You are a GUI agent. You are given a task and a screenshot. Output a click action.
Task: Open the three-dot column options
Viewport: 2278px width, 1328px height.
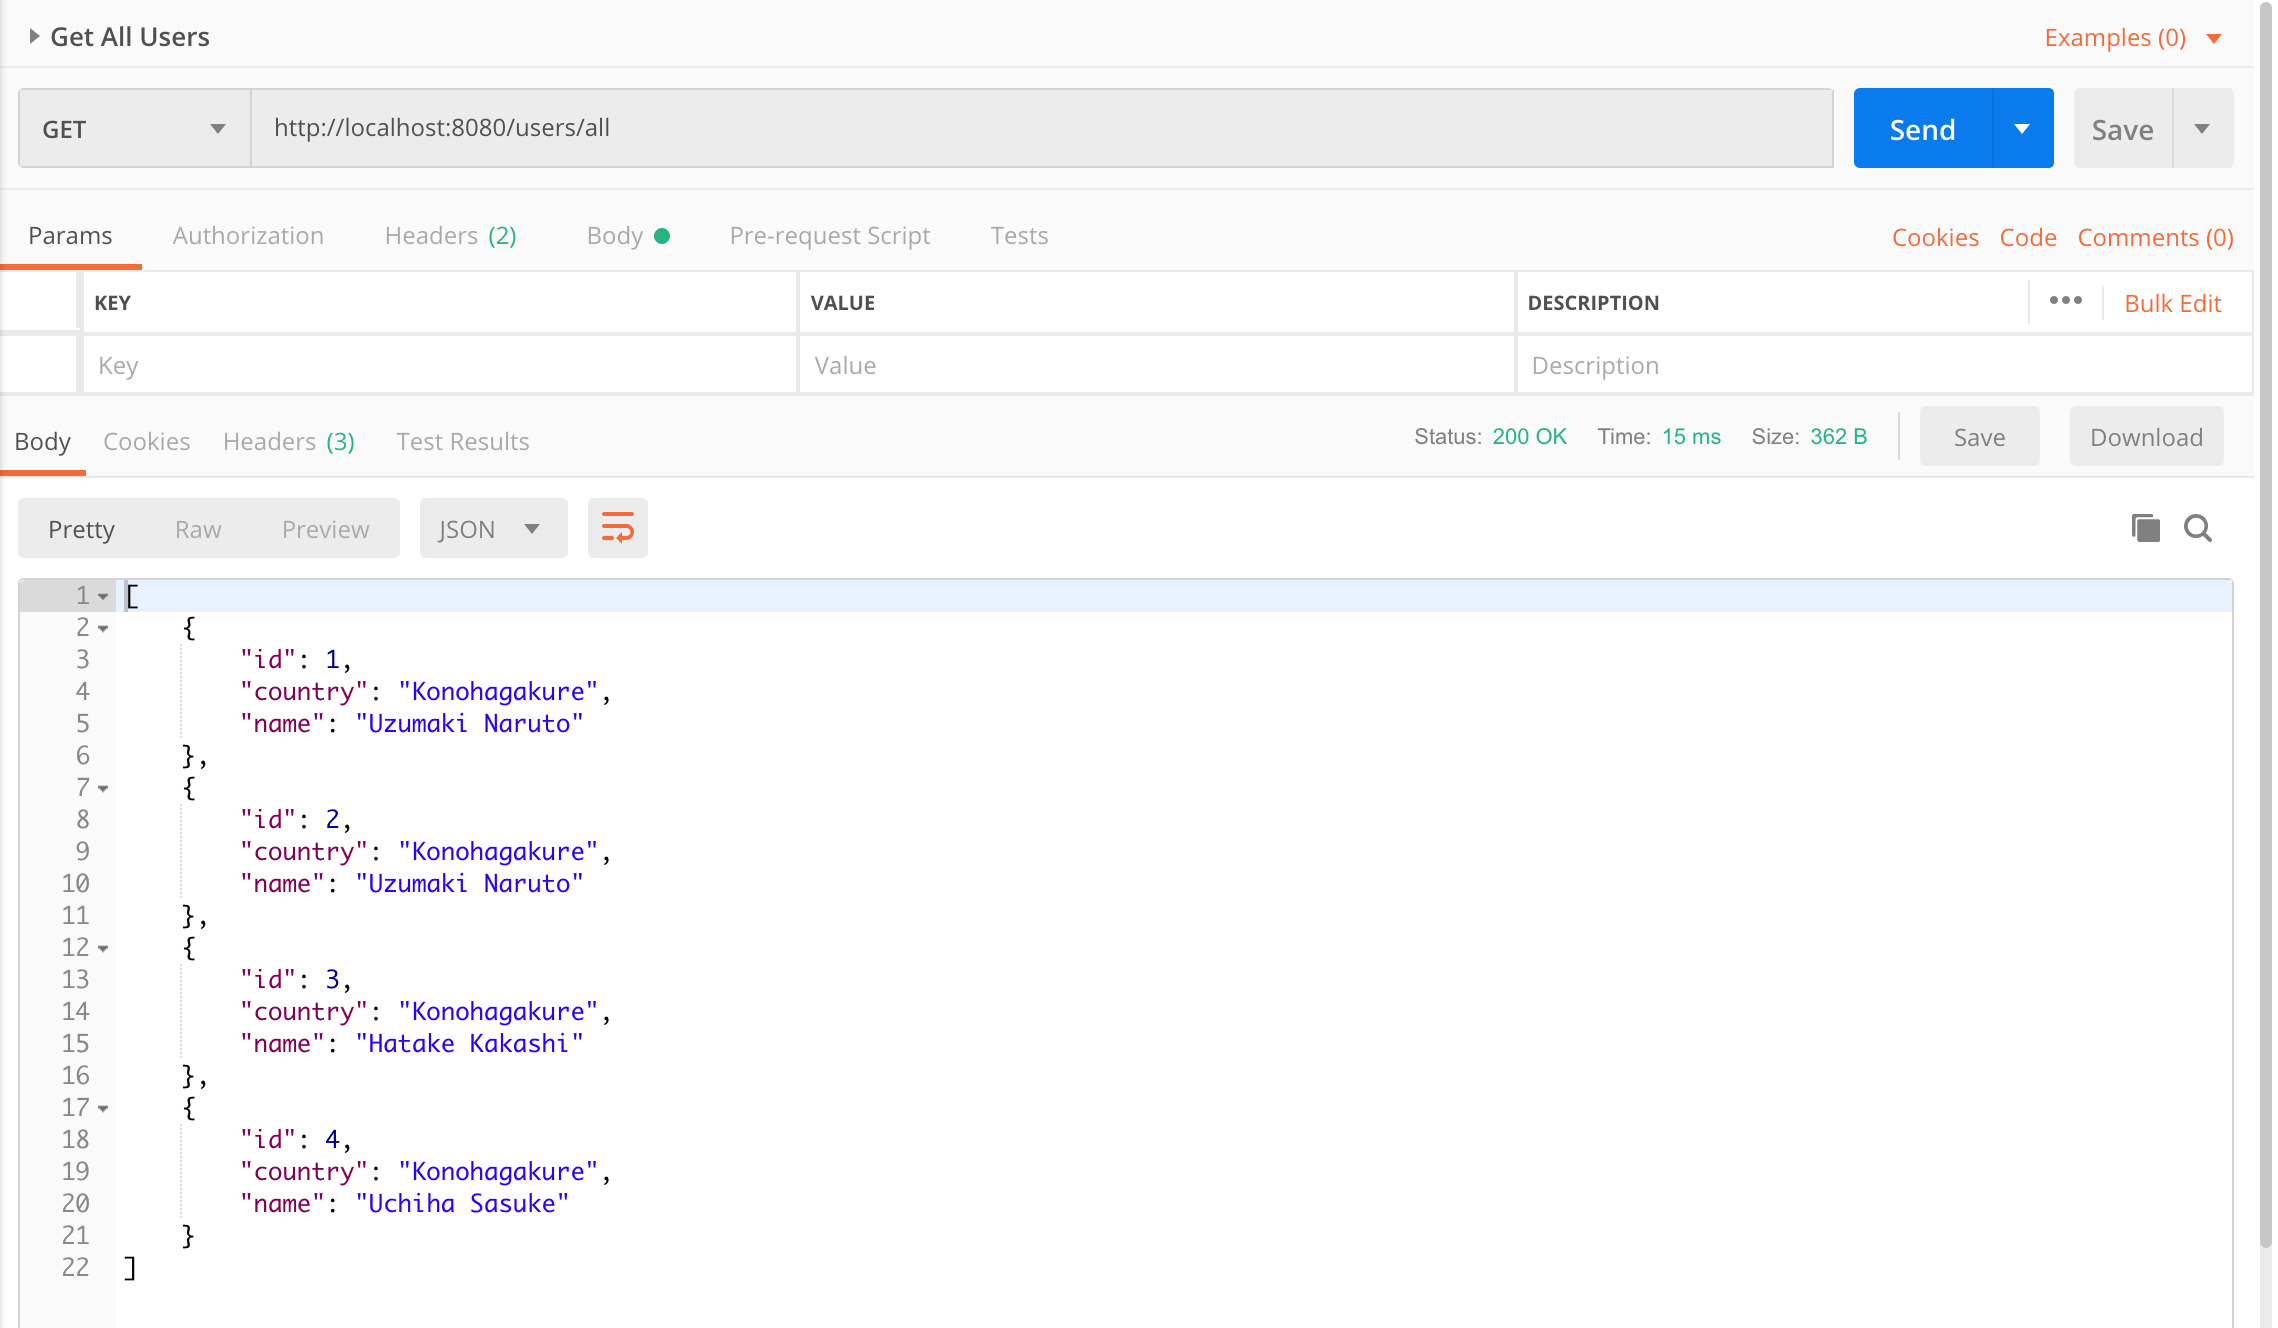[x=2065, y=301]
